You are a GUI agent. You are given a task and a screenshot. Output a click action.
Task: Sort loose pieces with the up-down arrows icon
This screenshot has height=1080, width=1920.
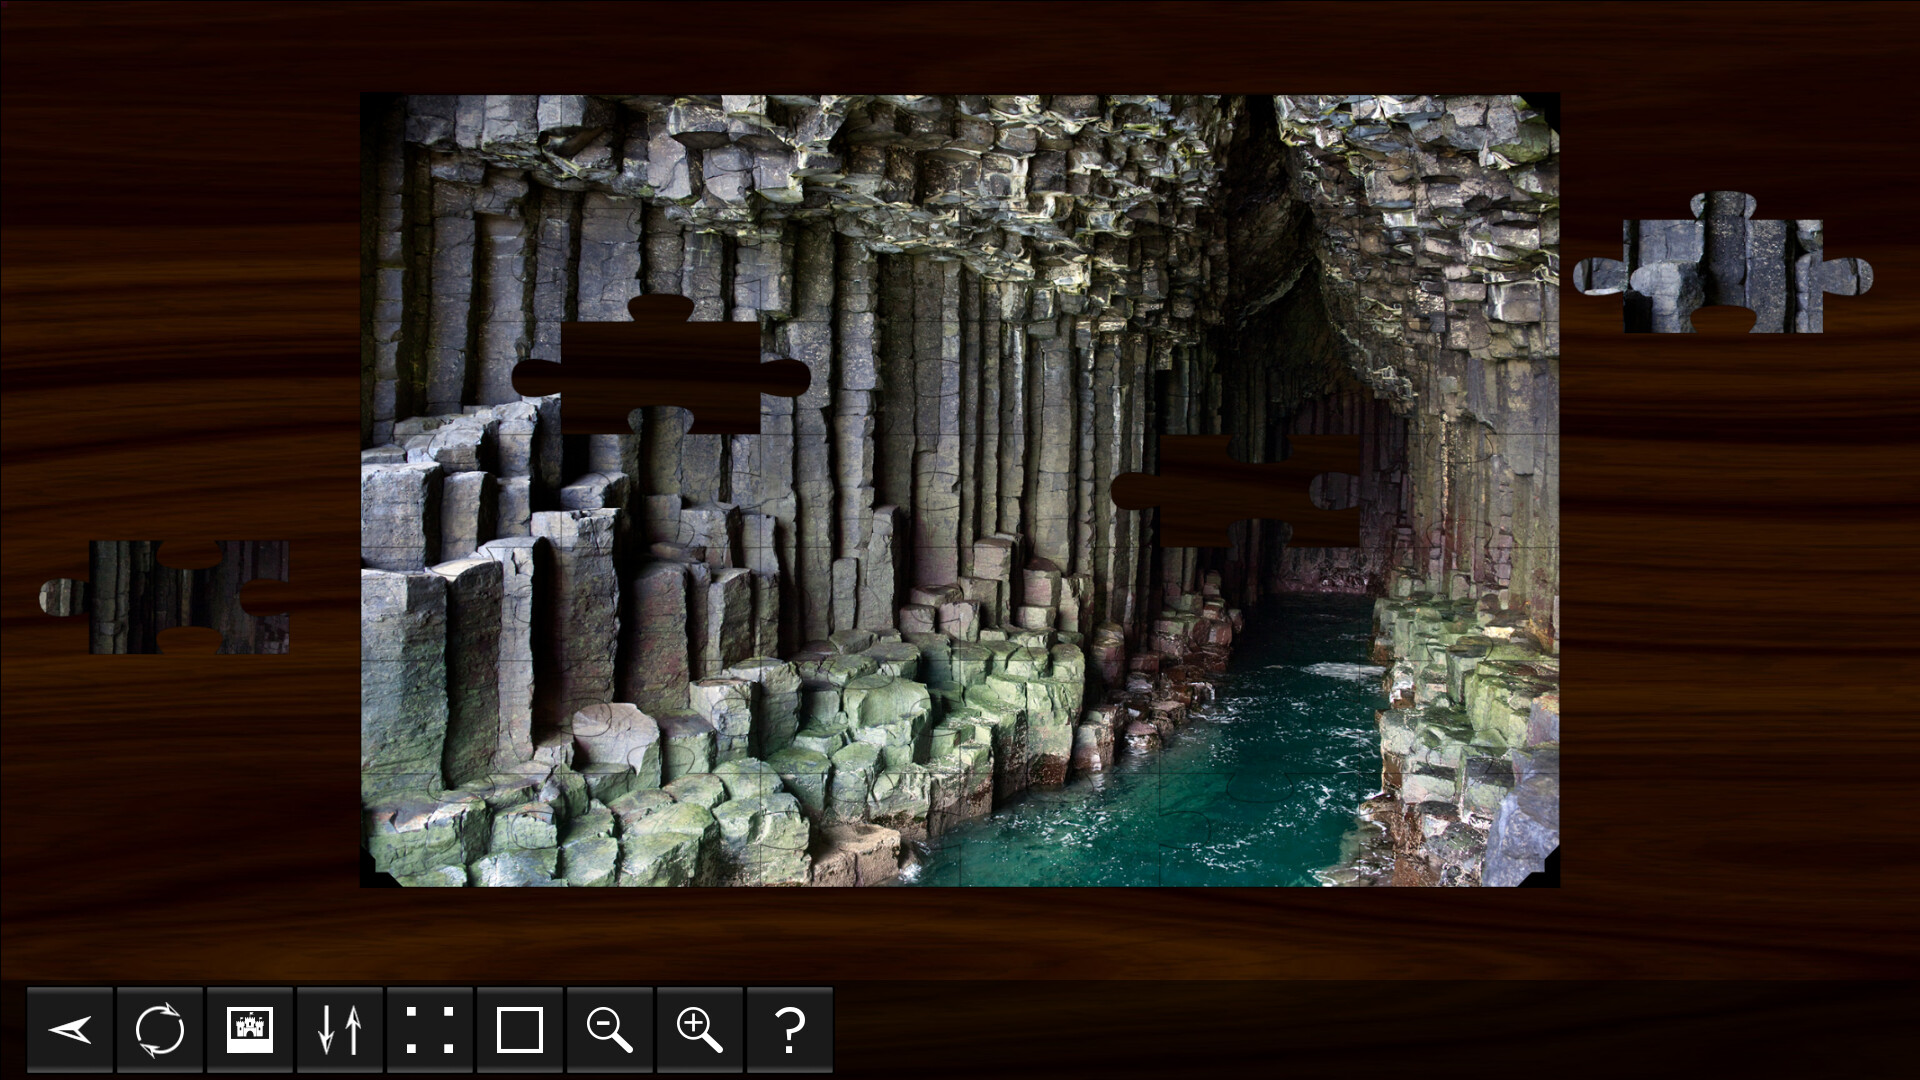pos(340,1029)
